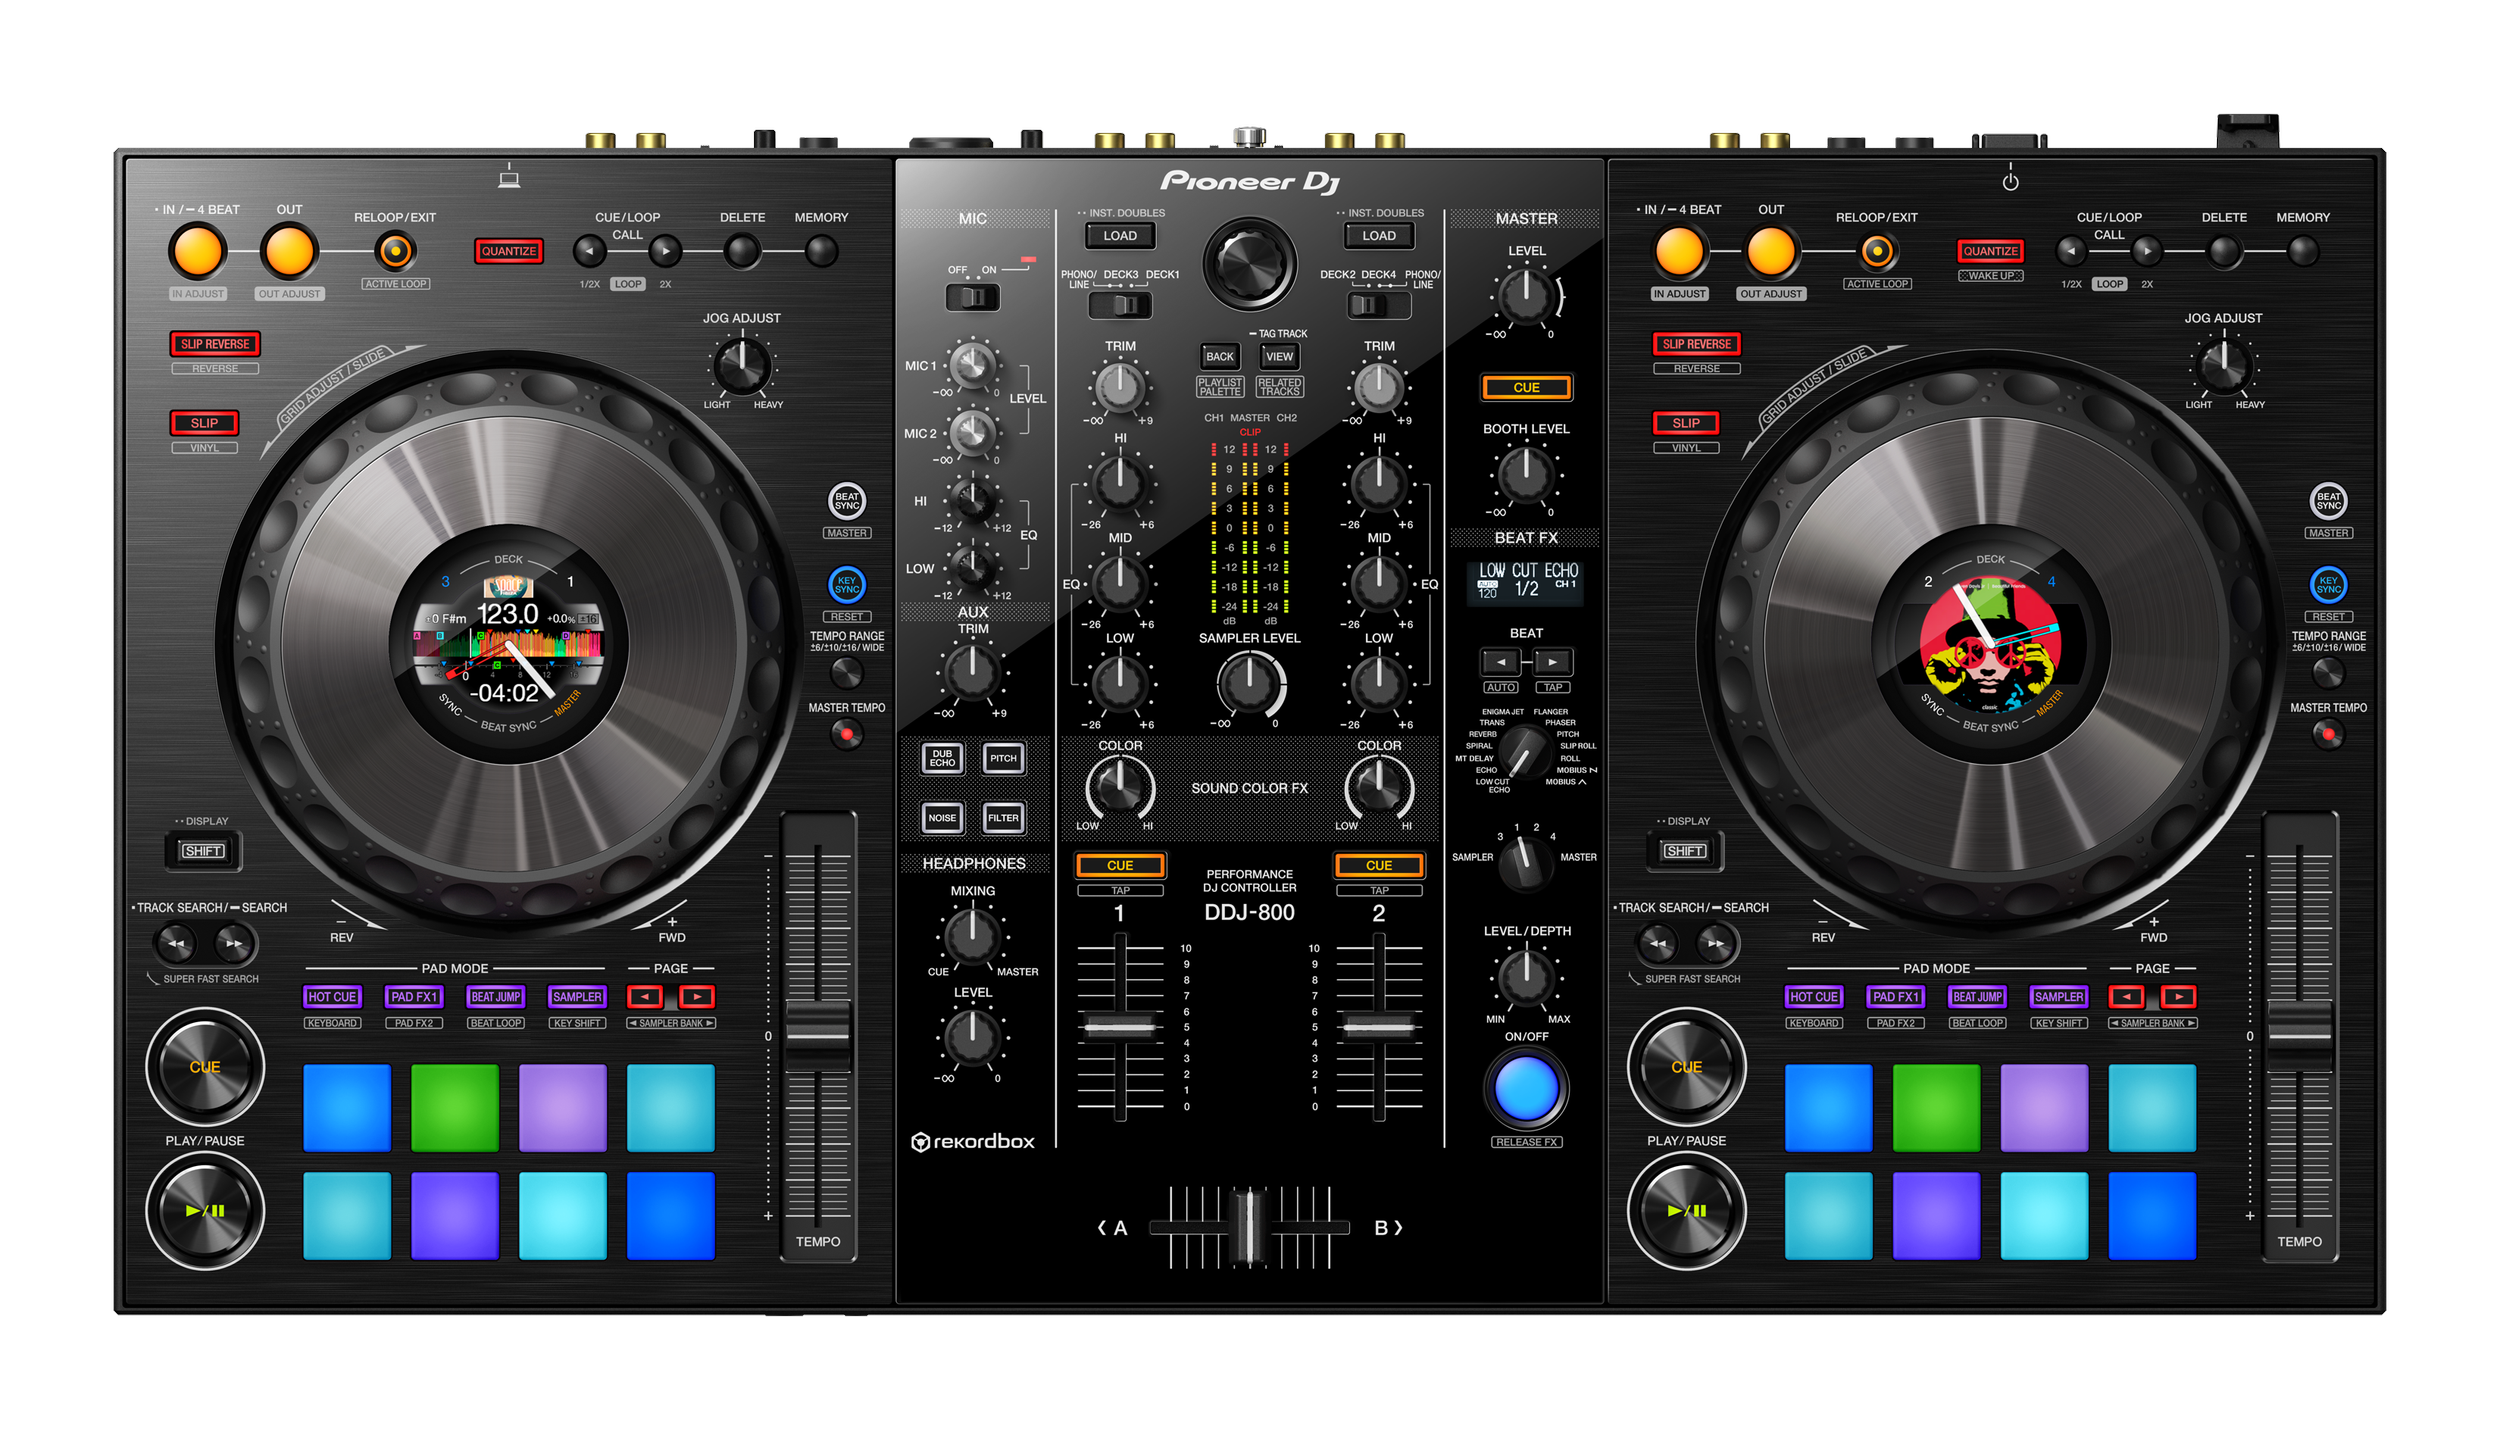Click left deck SHIFT button
This screenshot has width=2500, height=1430.
203,851
